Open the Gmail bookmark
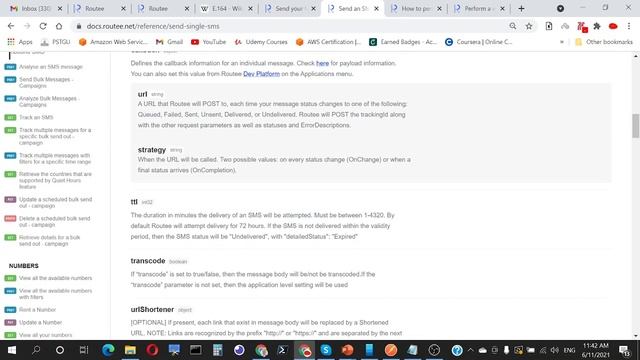The image size is (640, 360). [x=169, y=42]
